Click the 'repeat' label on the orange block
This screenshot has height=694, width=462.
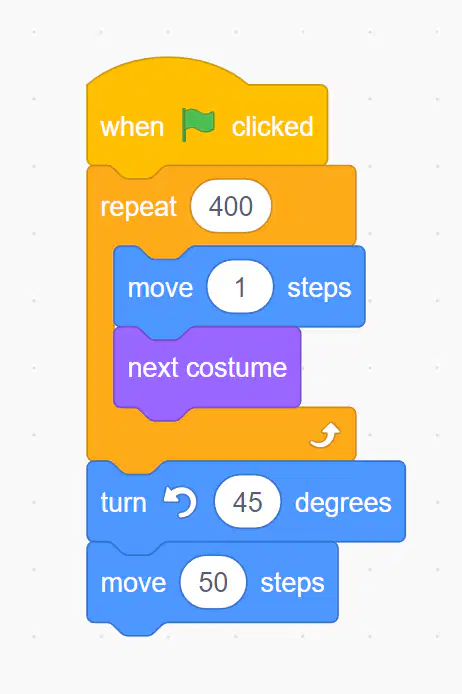pos(139,208)
